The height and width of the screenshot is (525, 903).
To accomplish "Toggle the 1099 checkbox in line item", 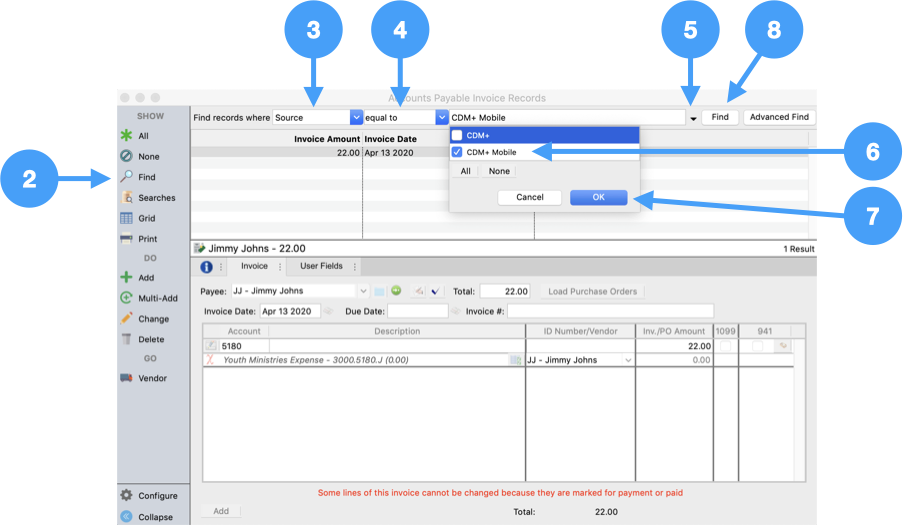I will [725, 346].
